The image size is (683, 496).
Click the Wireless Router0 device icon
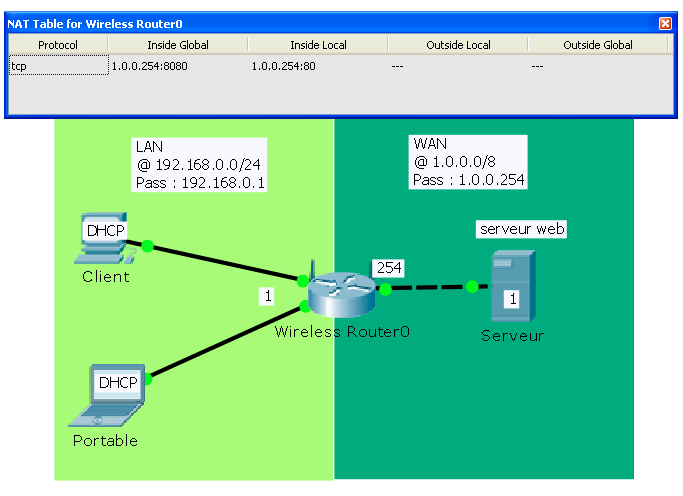(x=339, y=293)
